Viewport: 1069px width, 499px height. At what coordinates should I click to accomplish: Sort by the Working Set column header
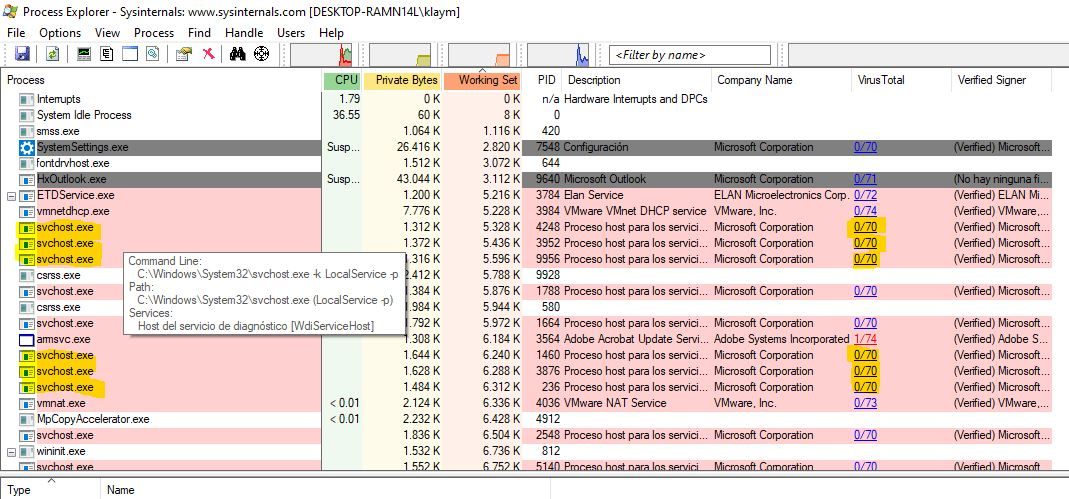[x=483, y=80]
